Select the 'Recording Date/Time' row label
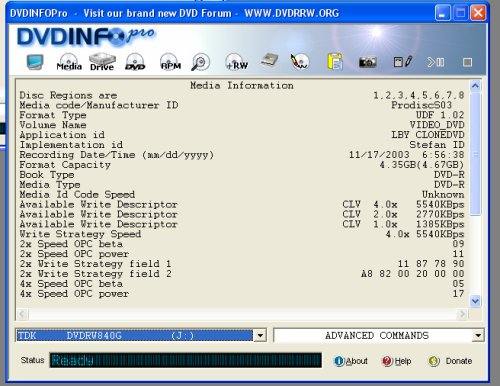The height and width of the screenshot is (386, 500). coord(116,155)
